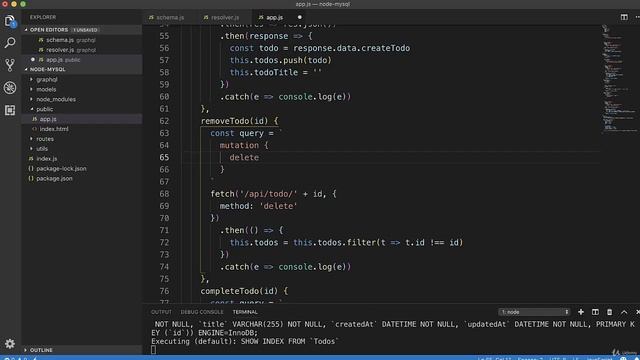640x360 pixels.
Task: Open the Debug view in activity bar
Action: 10,87
